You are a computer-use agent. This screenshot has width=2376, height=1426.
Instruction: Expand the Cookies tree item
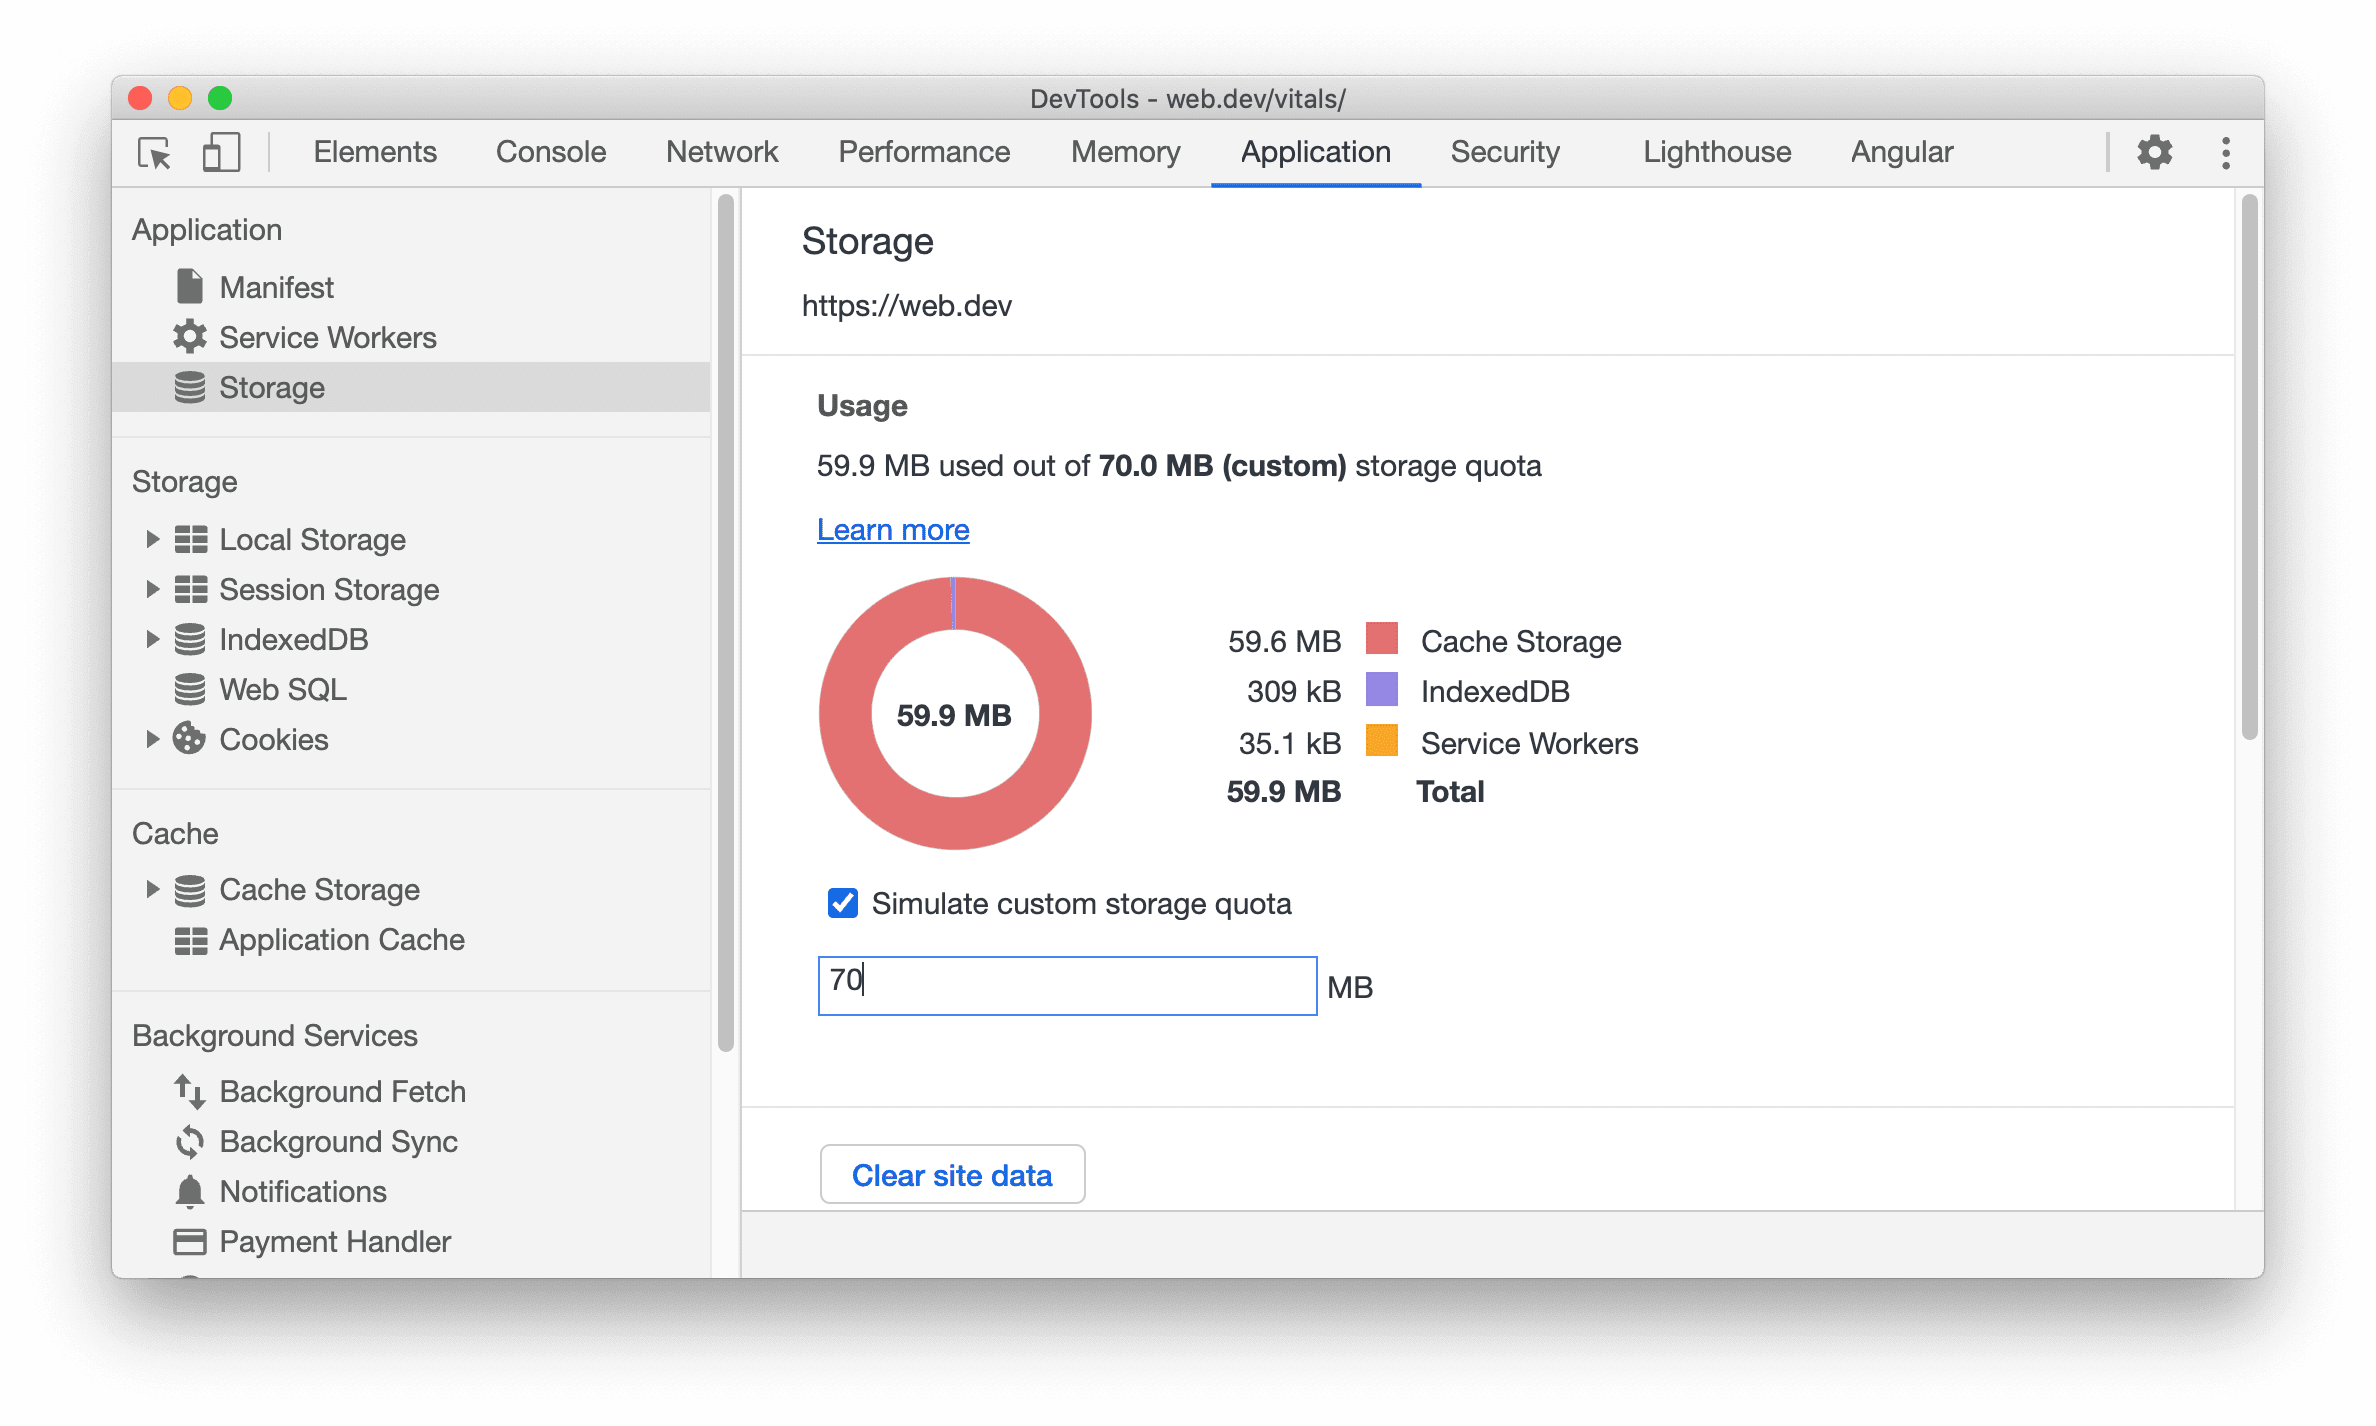coord(151,737)
